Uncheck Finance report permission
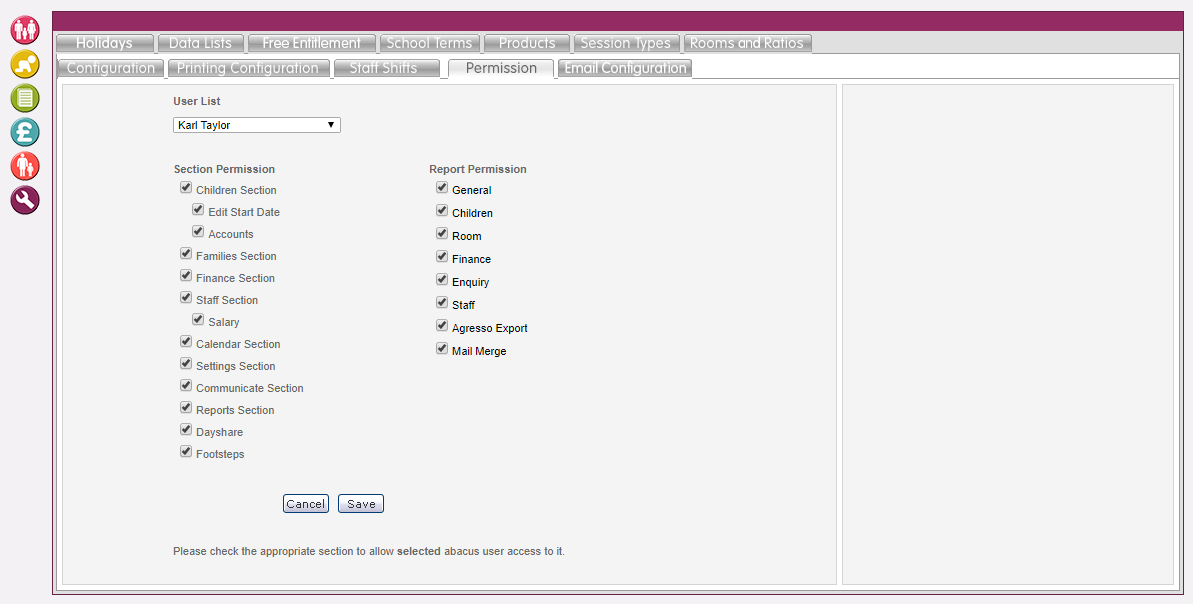1193x604 pixels. [441, 256]
